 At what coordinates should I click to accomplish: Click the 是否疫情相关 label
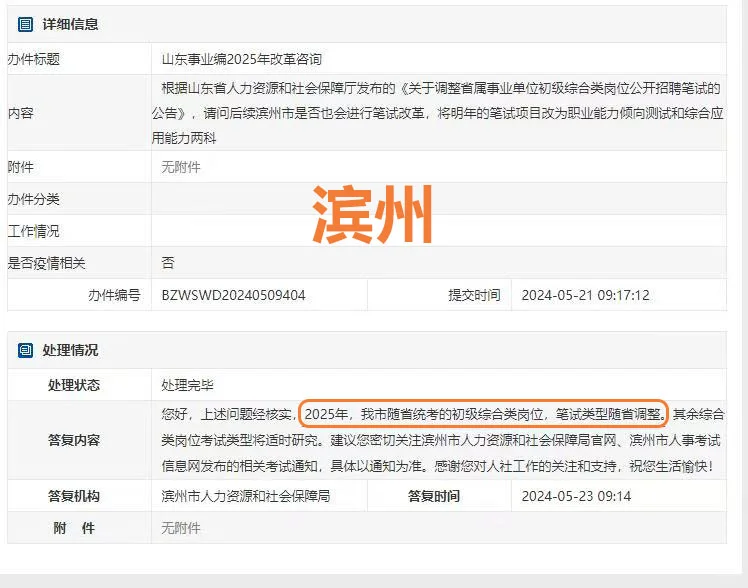click(x=46, y=263)
